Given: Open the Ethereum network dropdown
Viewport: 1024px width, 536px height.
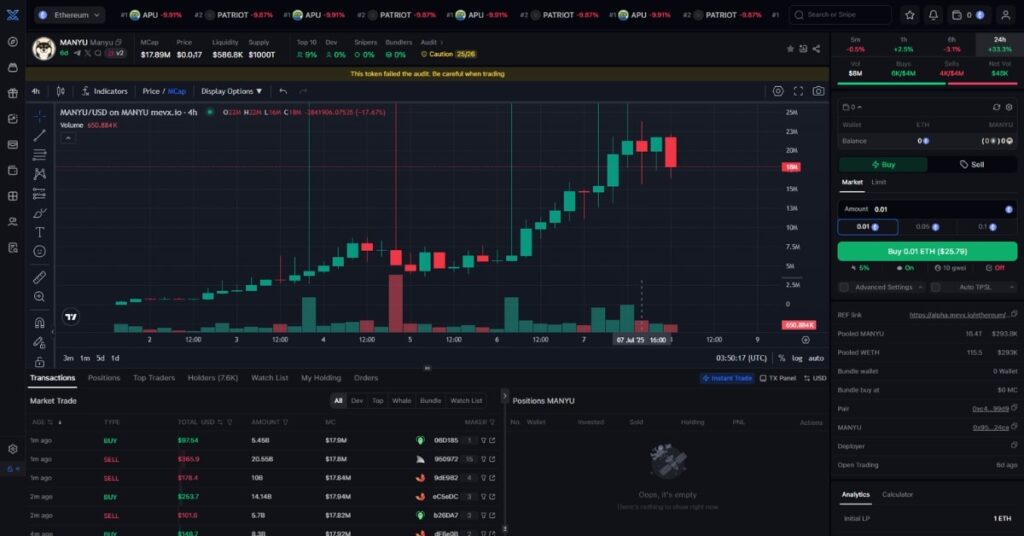Looking at the screenshot, I should [x=70, y=14].
